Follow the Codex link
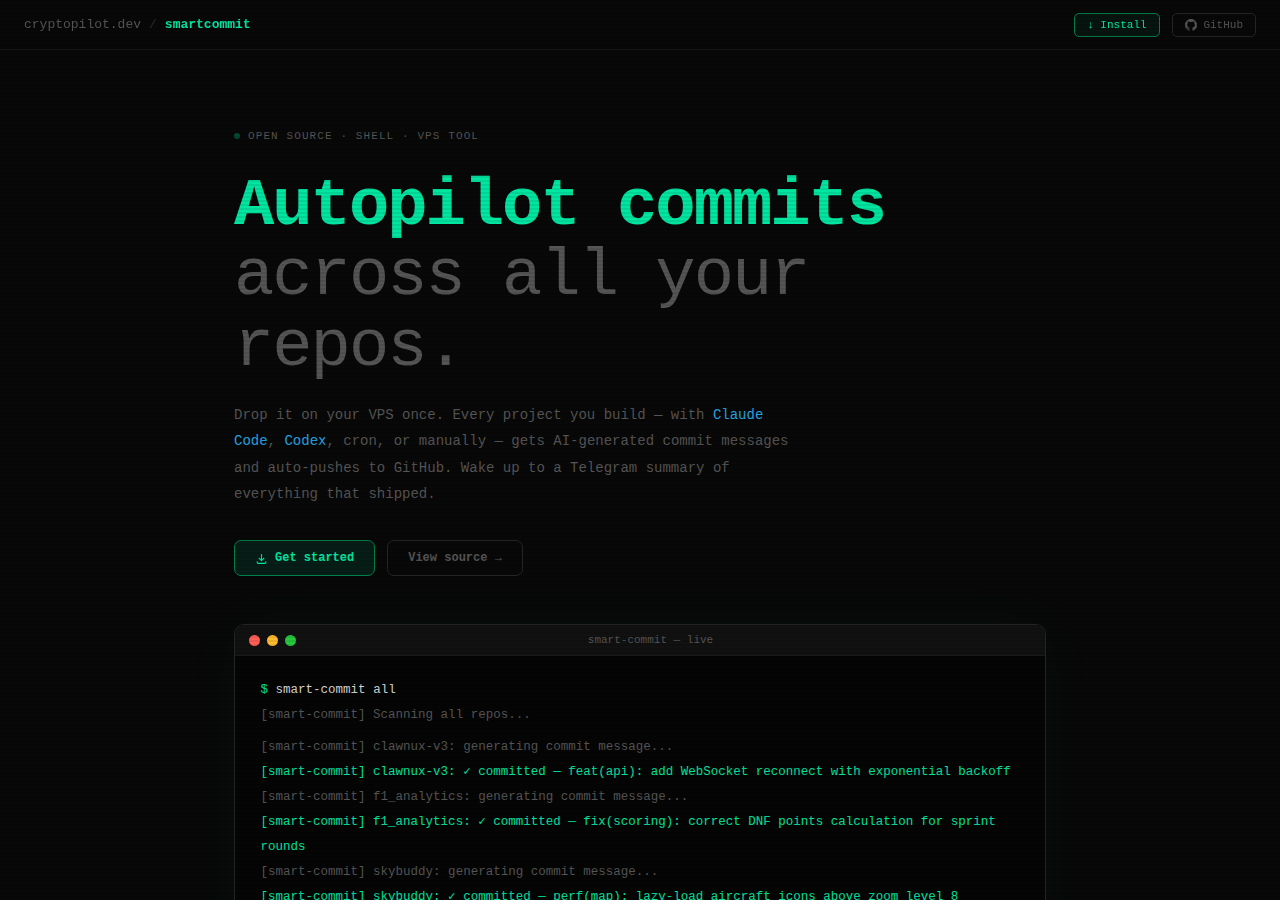The height and width of the screenshot is (900, 1280). click(x=304, y=440)
